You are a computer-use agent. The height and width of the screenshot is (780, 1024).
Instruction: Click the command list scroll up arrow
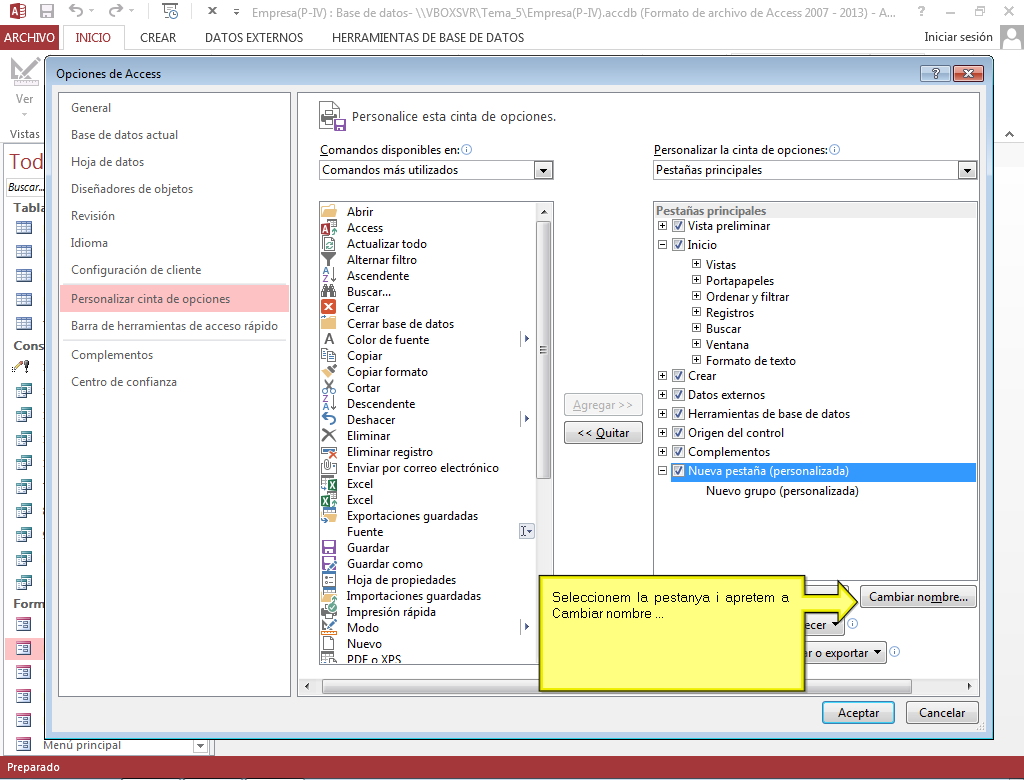pyautogui.click(x=543, y=212)
